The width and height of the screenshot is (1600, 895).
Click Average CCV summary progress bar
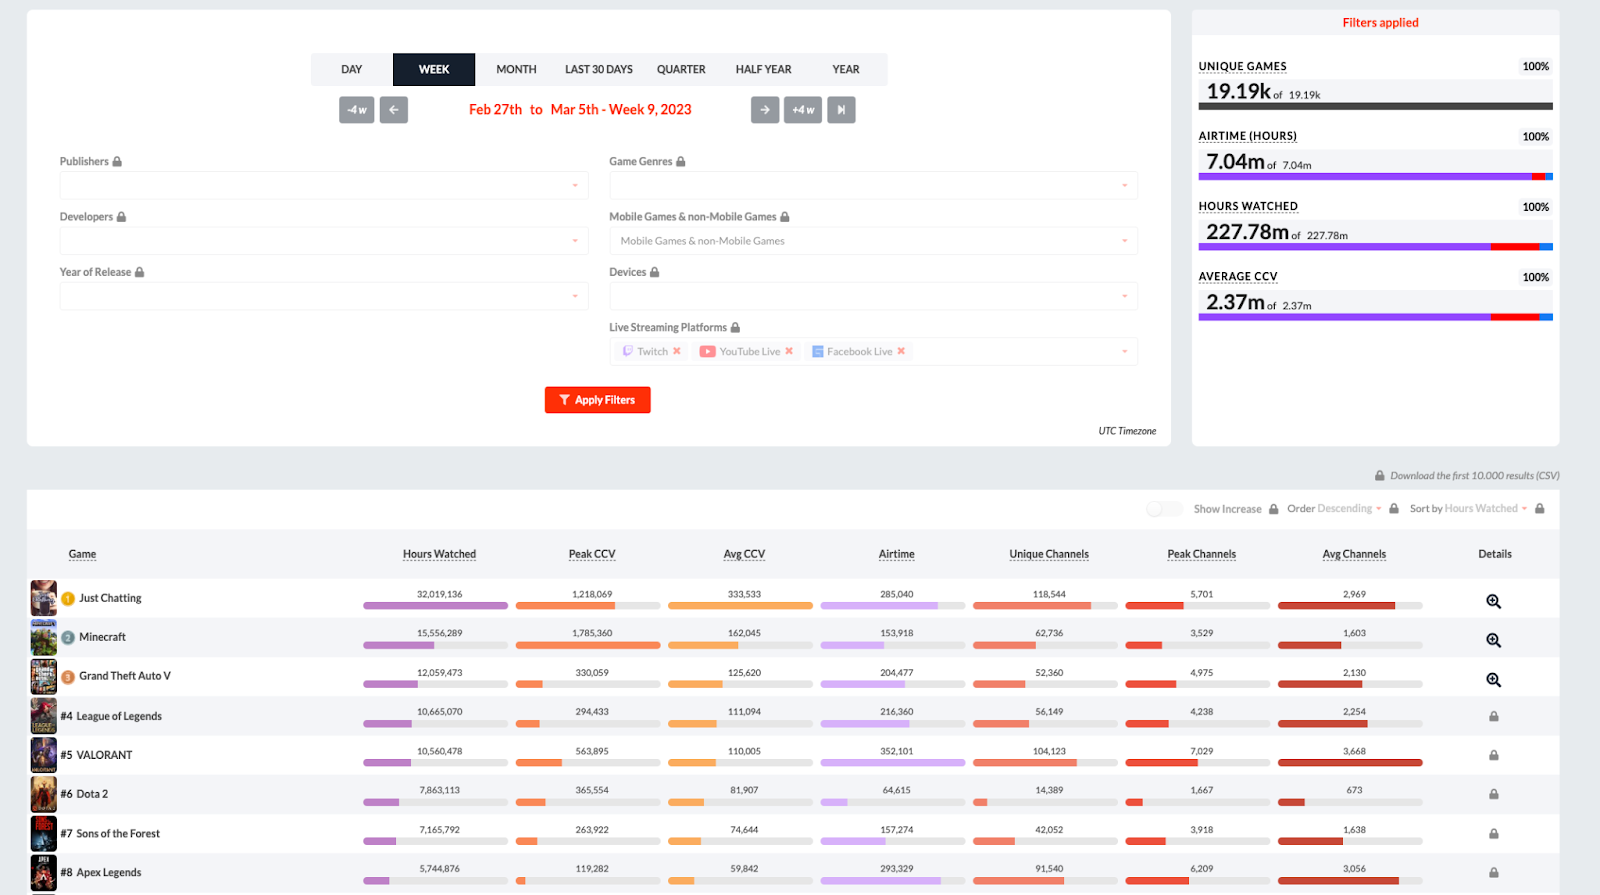(1376, 317)
